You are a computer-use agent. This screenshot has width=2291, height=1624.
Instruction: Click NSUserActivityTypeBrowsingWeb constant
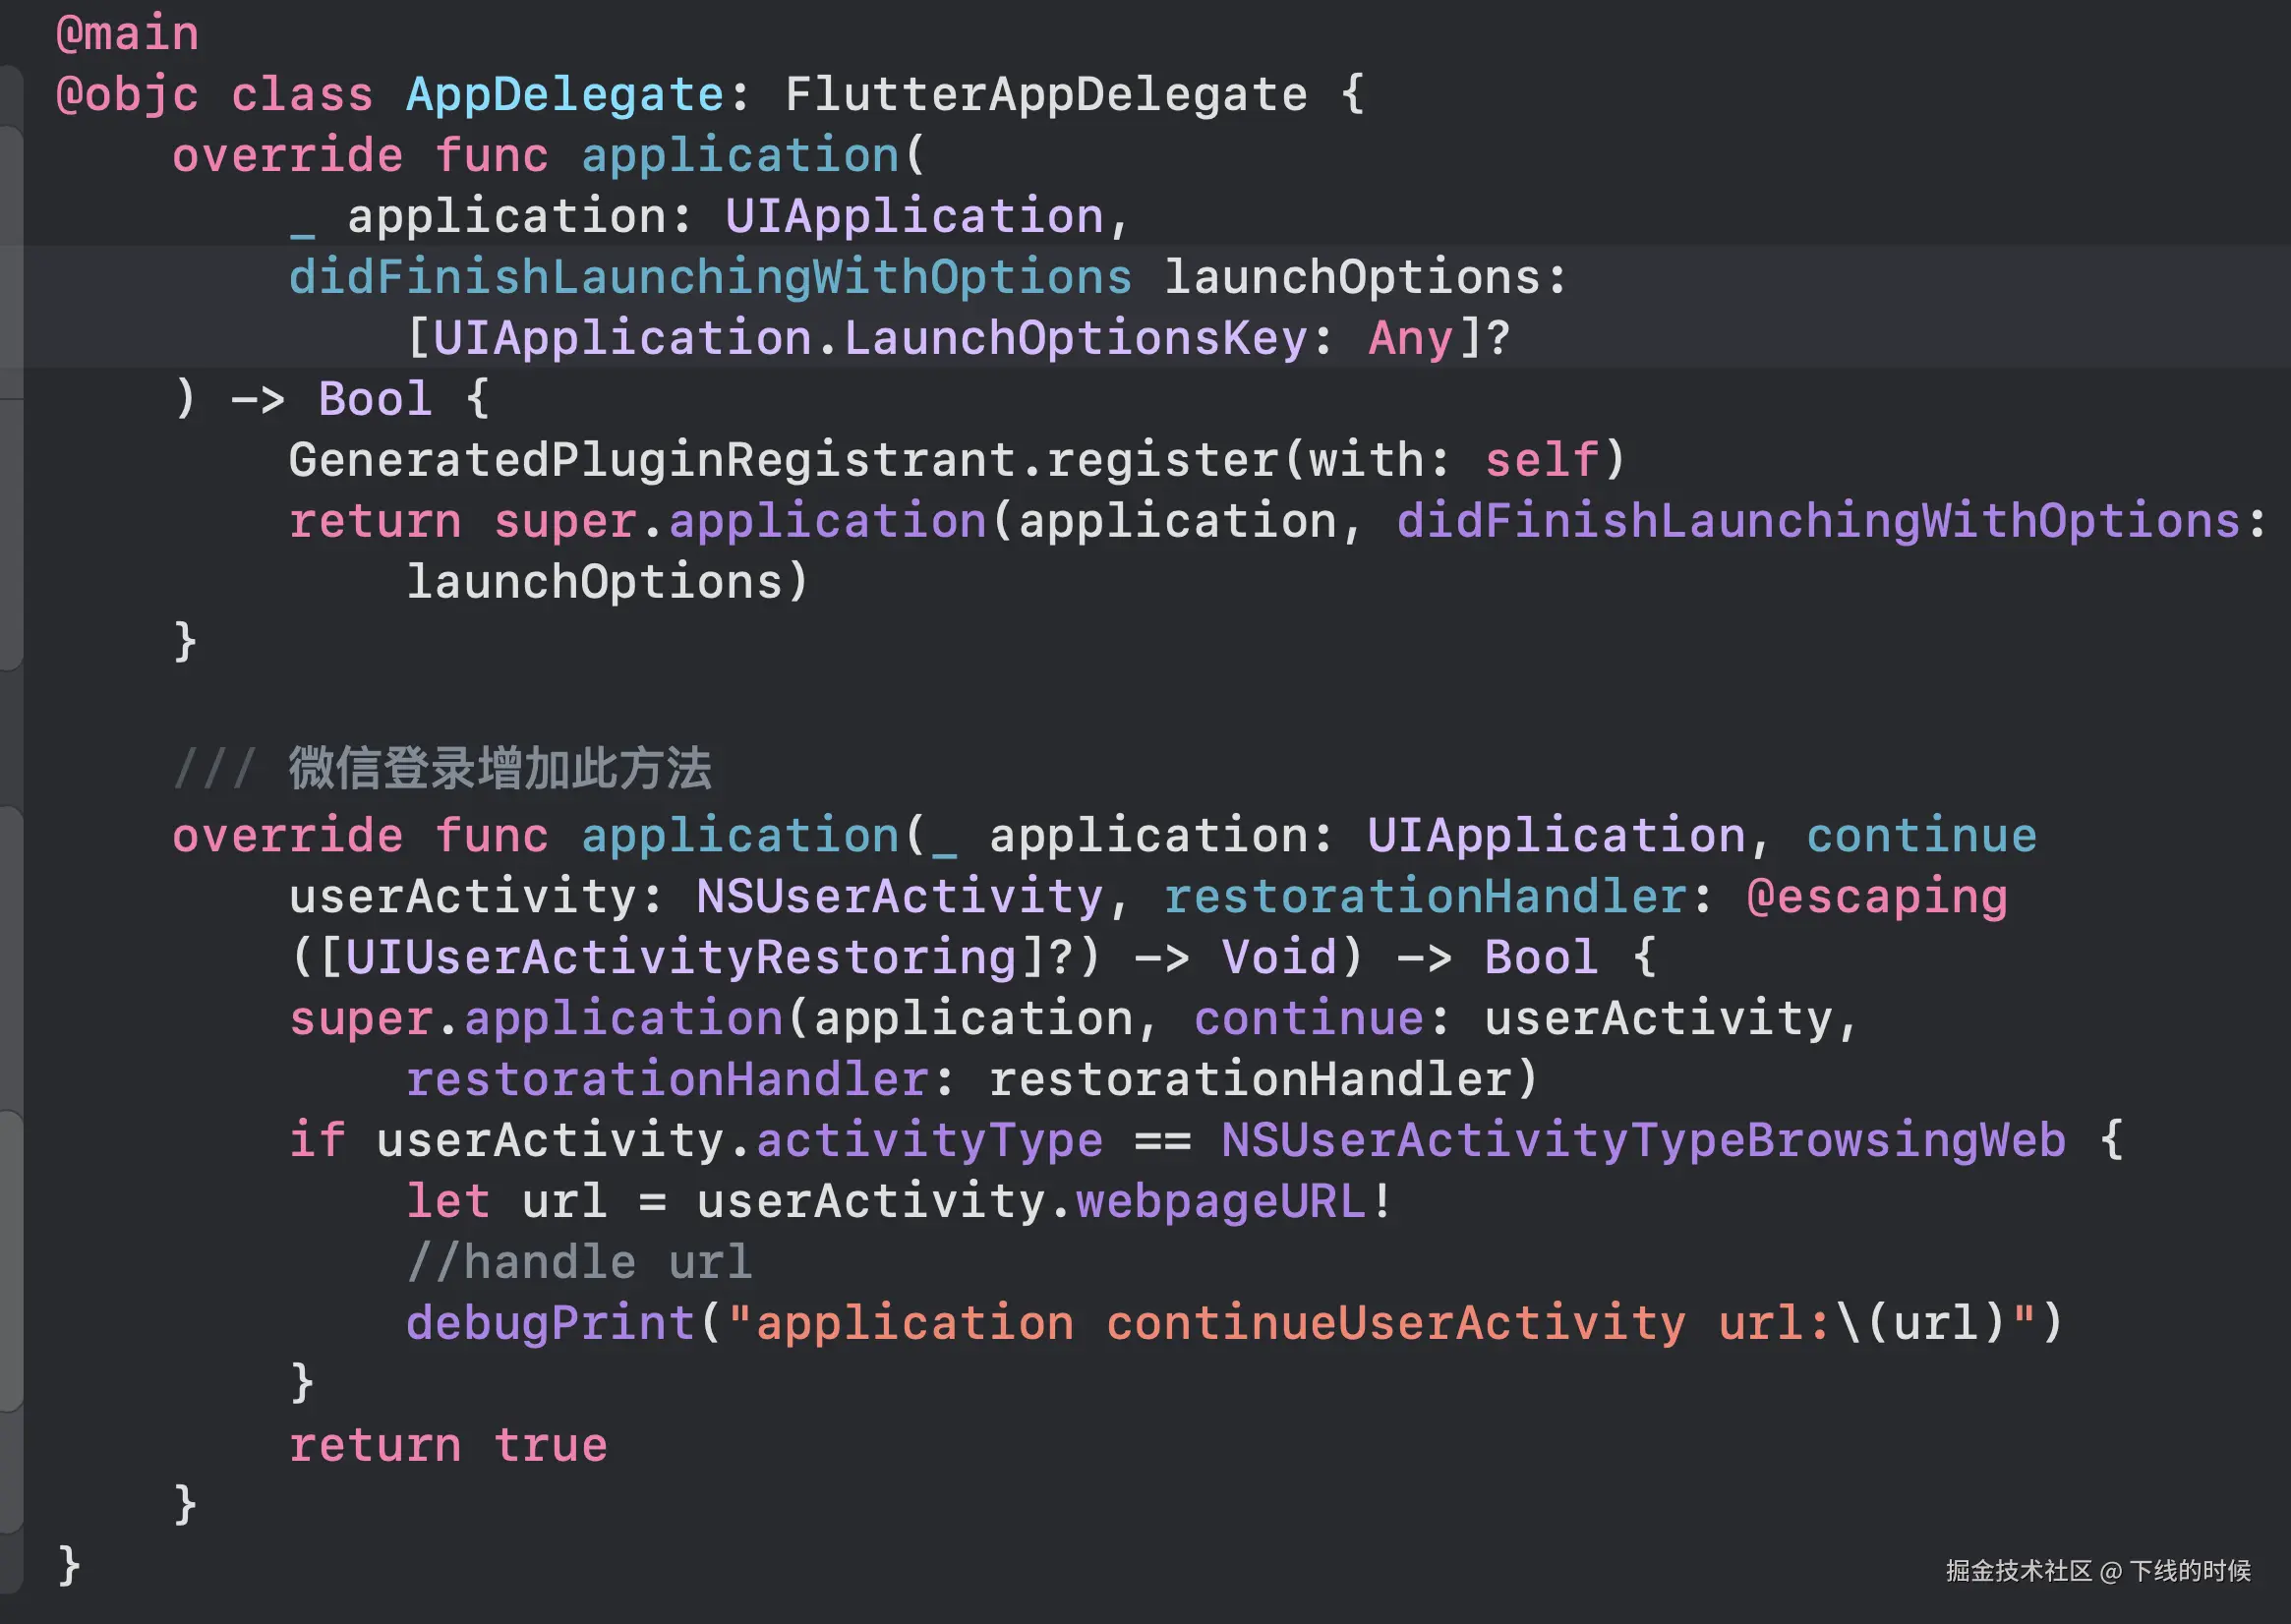click(1642, 1140)
